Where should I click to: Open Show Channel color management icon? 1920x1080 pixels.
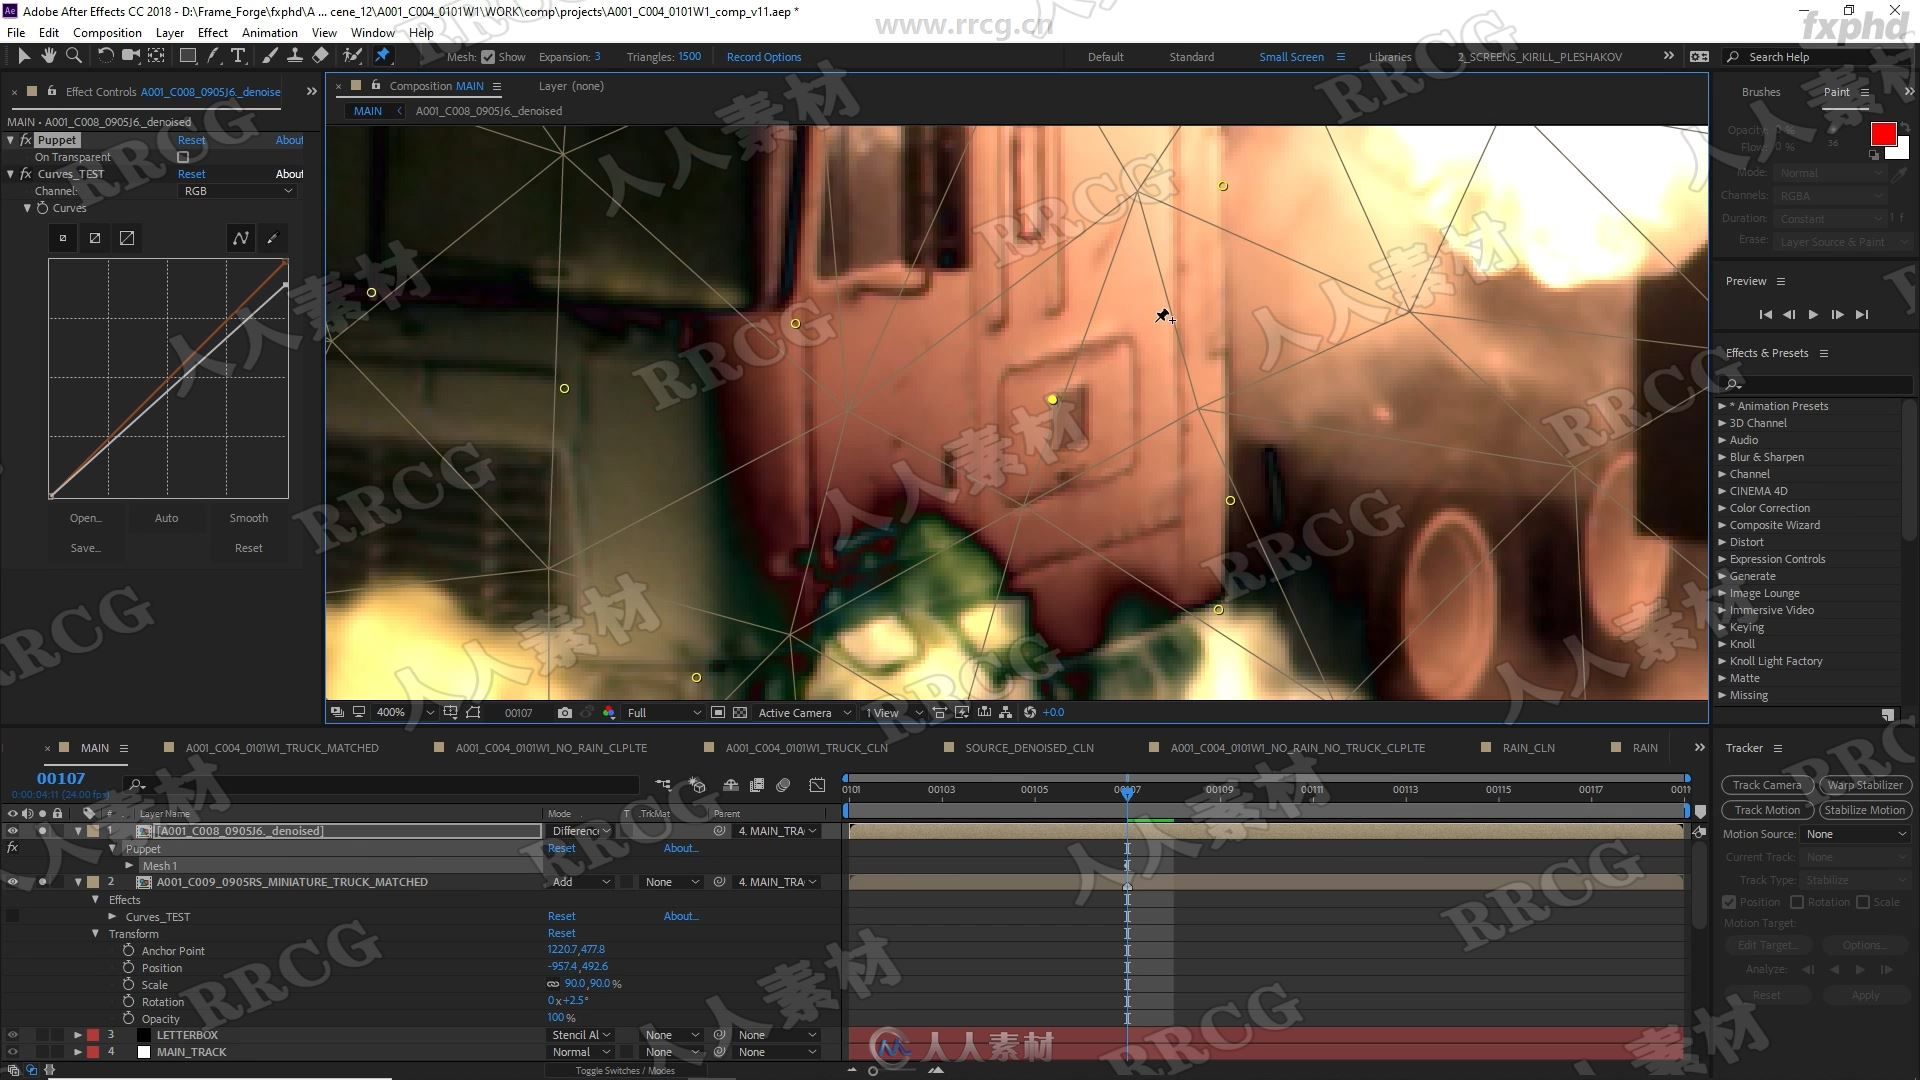click(x=609, y=713)
